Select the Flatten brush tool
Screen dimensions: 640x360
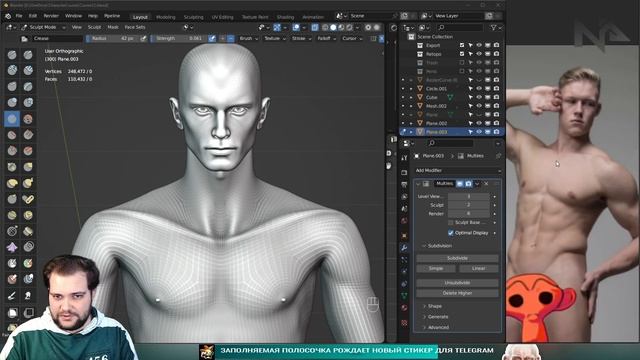pos(12,135)
